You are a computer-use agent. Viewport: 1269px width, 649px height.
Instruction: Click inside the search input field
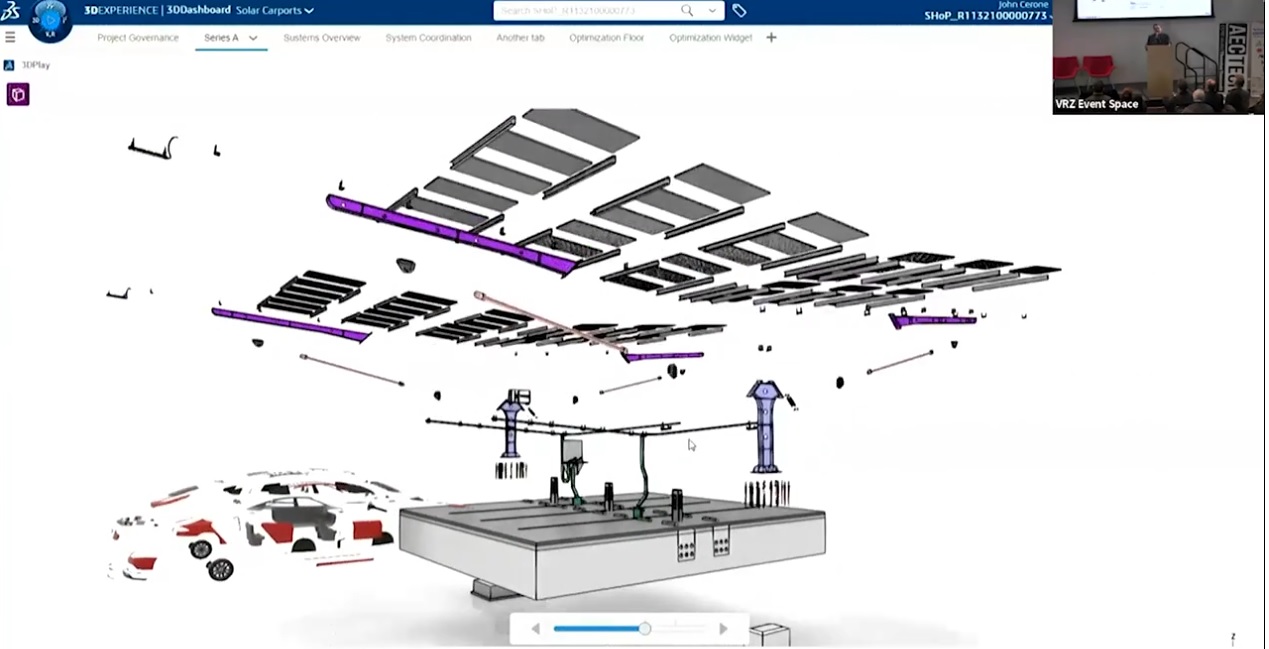585,11
